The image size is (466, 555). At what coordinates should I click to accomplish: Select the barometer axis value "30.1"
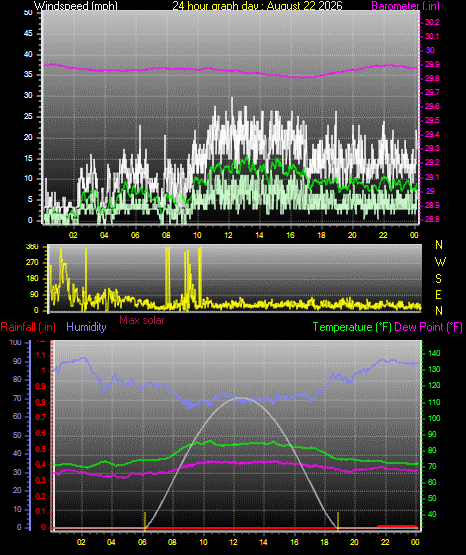(432, 36)
